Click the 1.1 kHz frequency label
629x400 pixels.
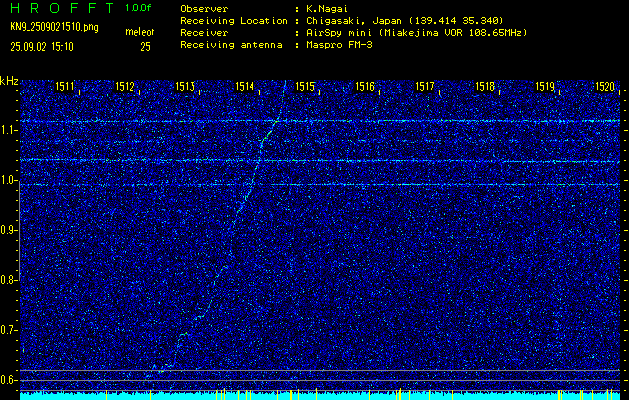coord(8,130)
